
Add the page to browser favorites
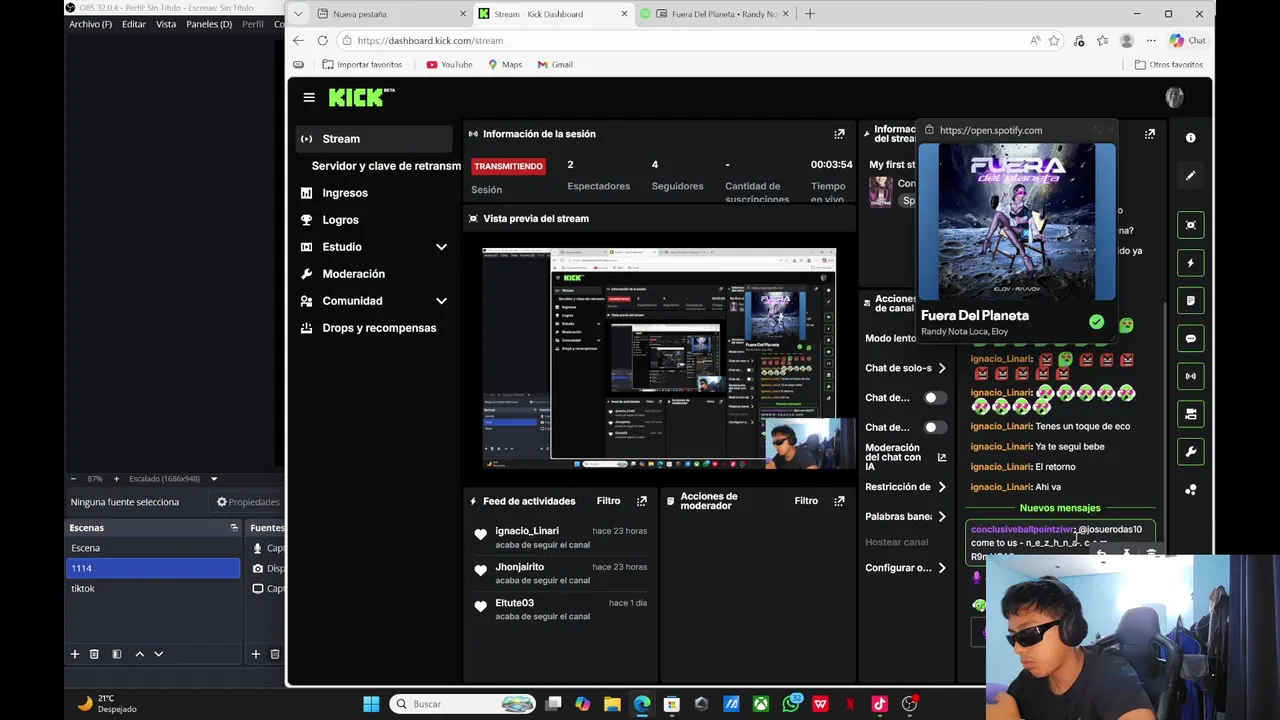(x=1054, y=40)
